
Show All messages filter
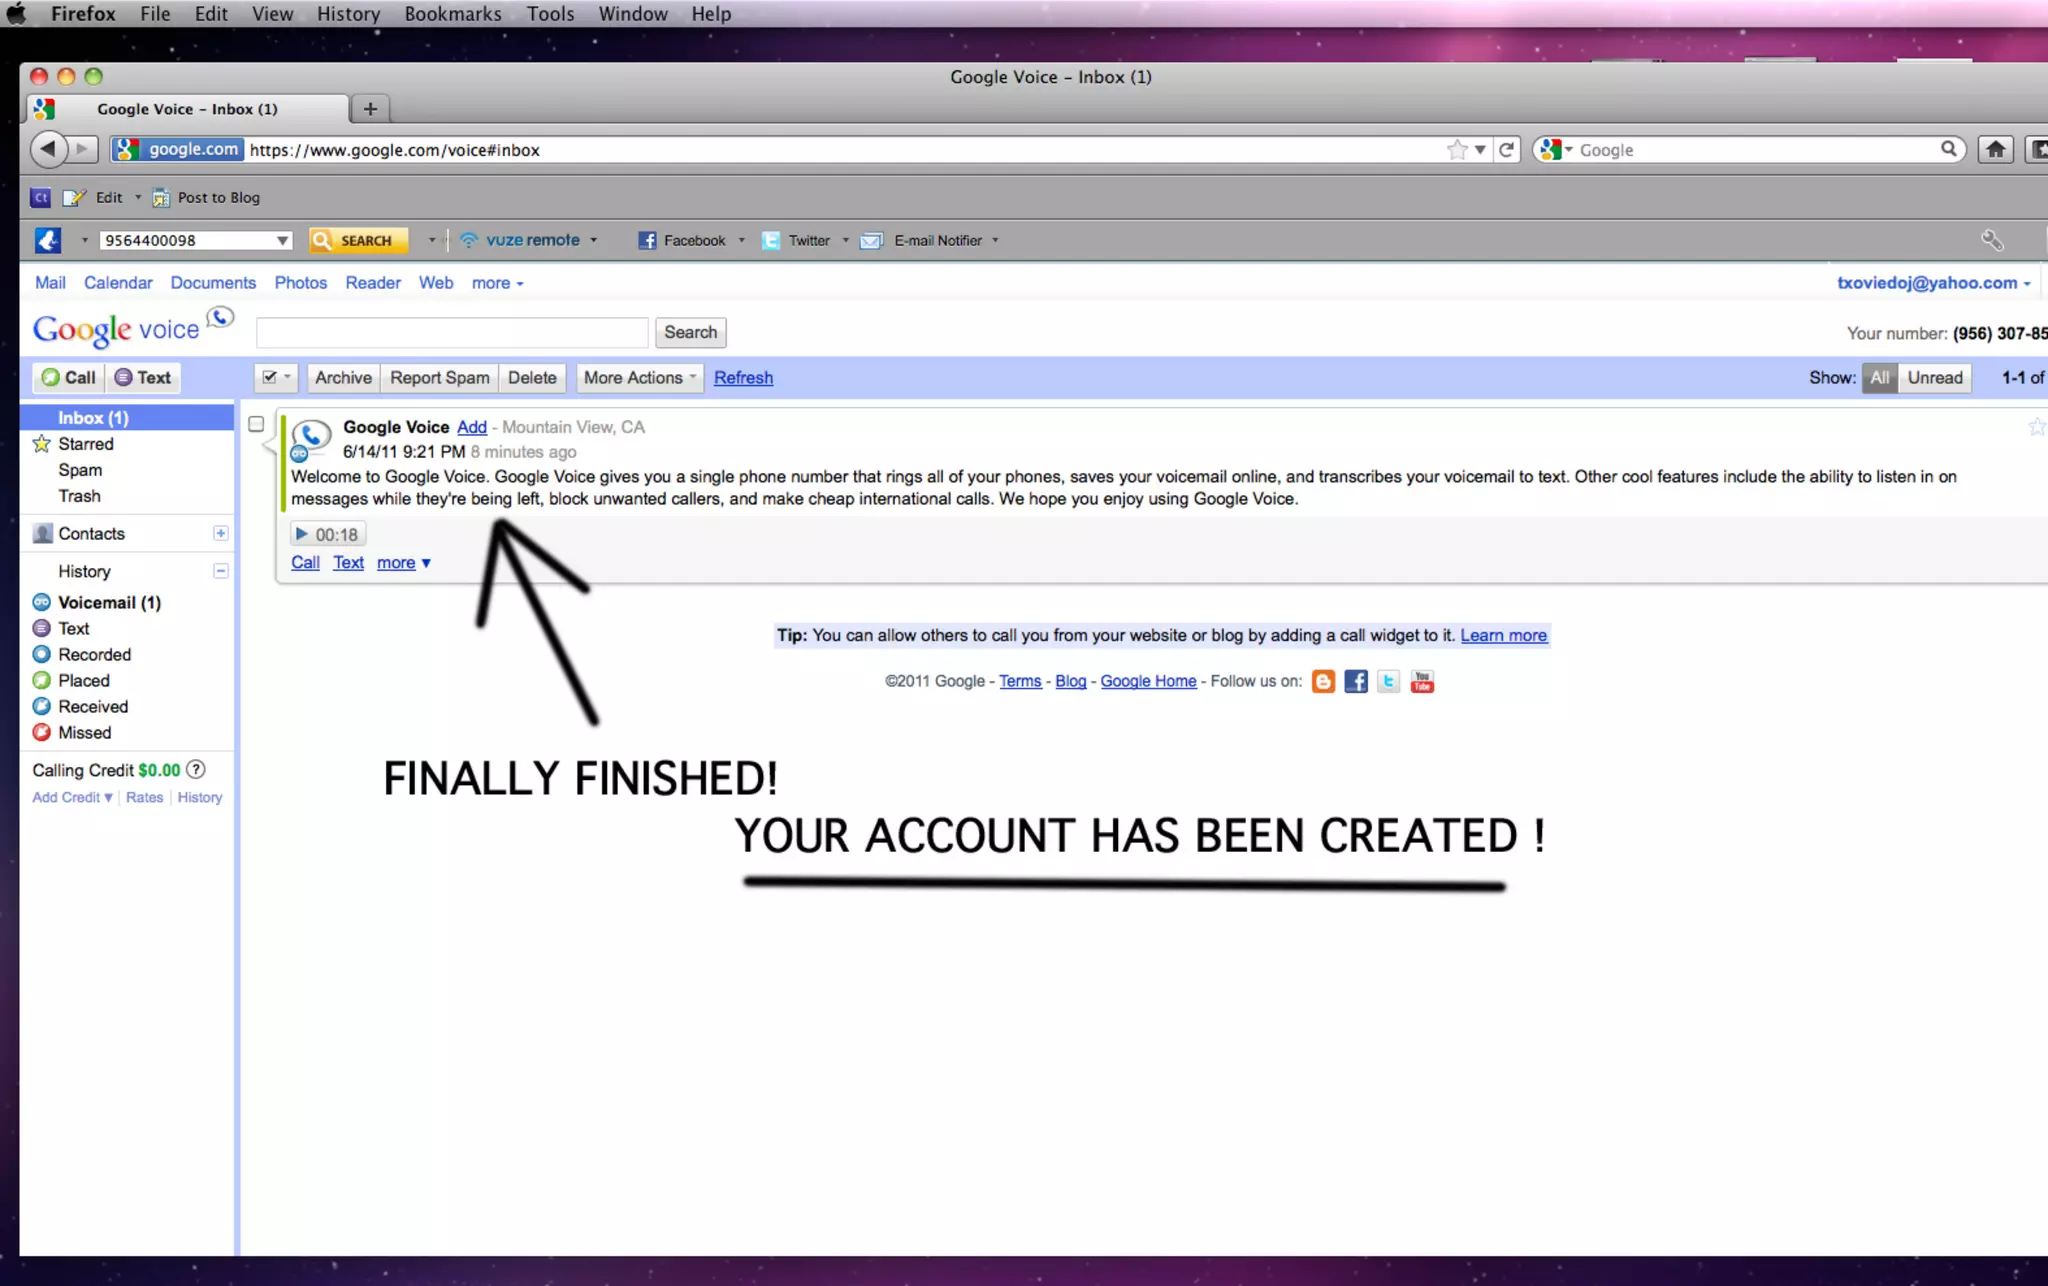[1879, 378]
